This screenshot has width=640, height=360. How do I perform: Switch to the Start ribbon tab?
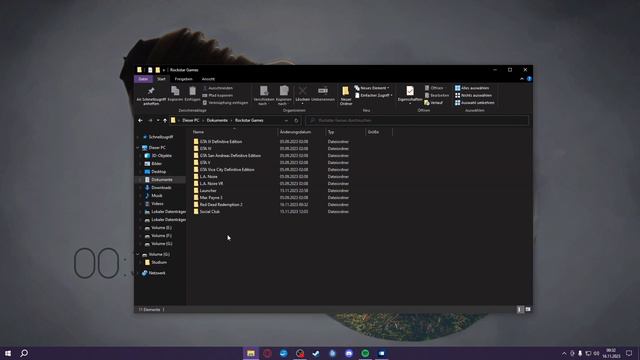tap(161, 79)
